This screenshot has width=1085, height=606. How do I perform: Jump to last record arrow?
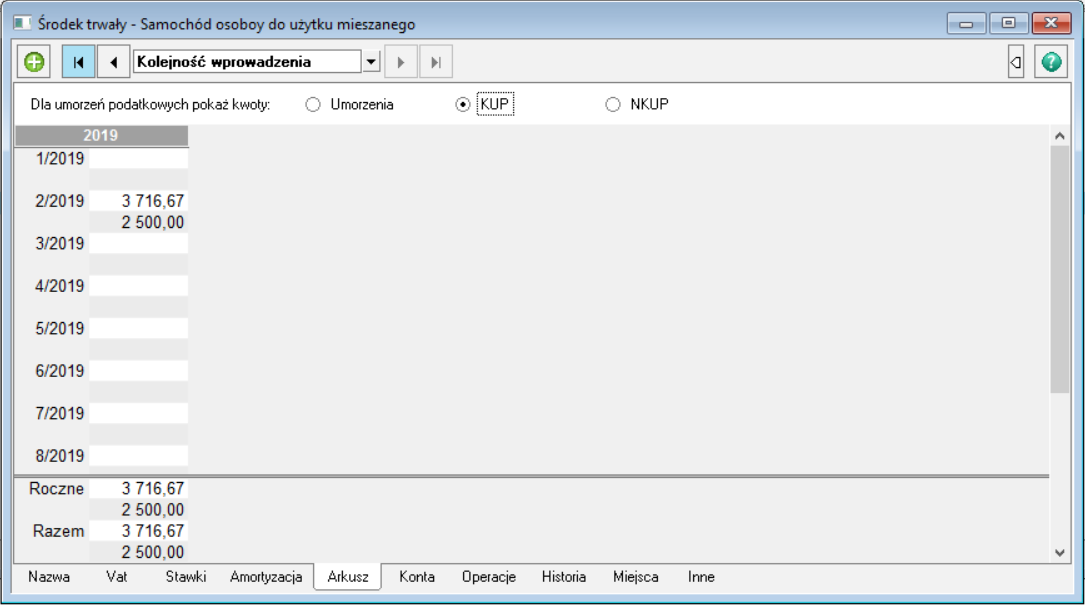[436, 62]
